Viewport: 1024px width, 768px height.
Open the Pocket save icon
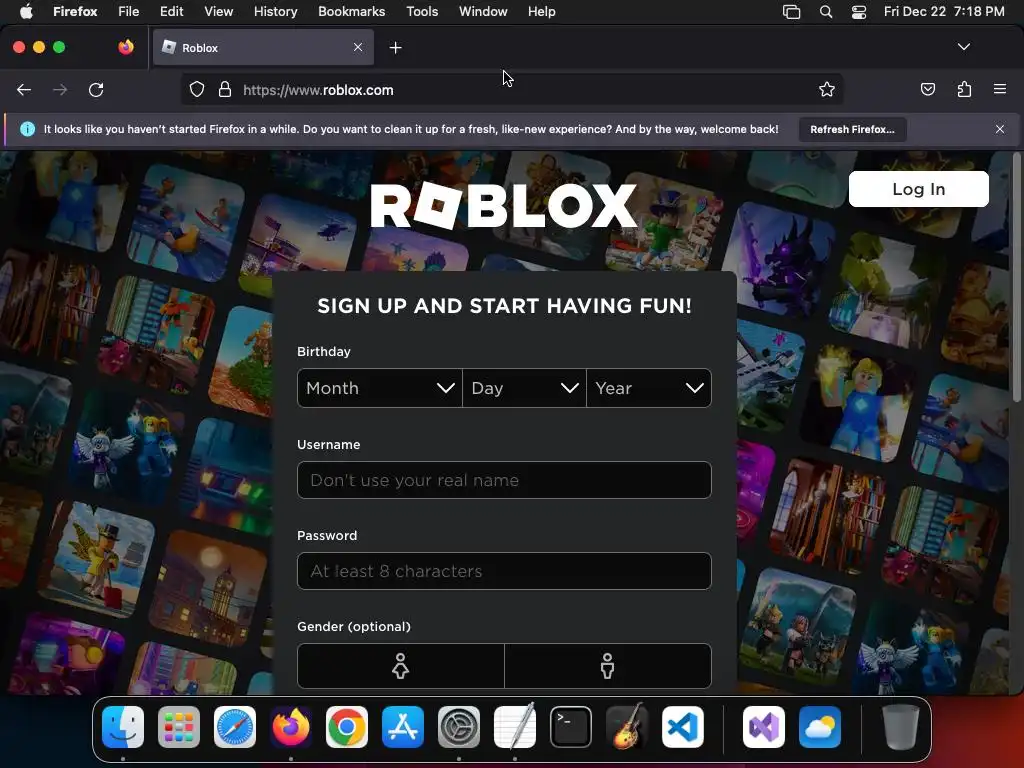927,89
